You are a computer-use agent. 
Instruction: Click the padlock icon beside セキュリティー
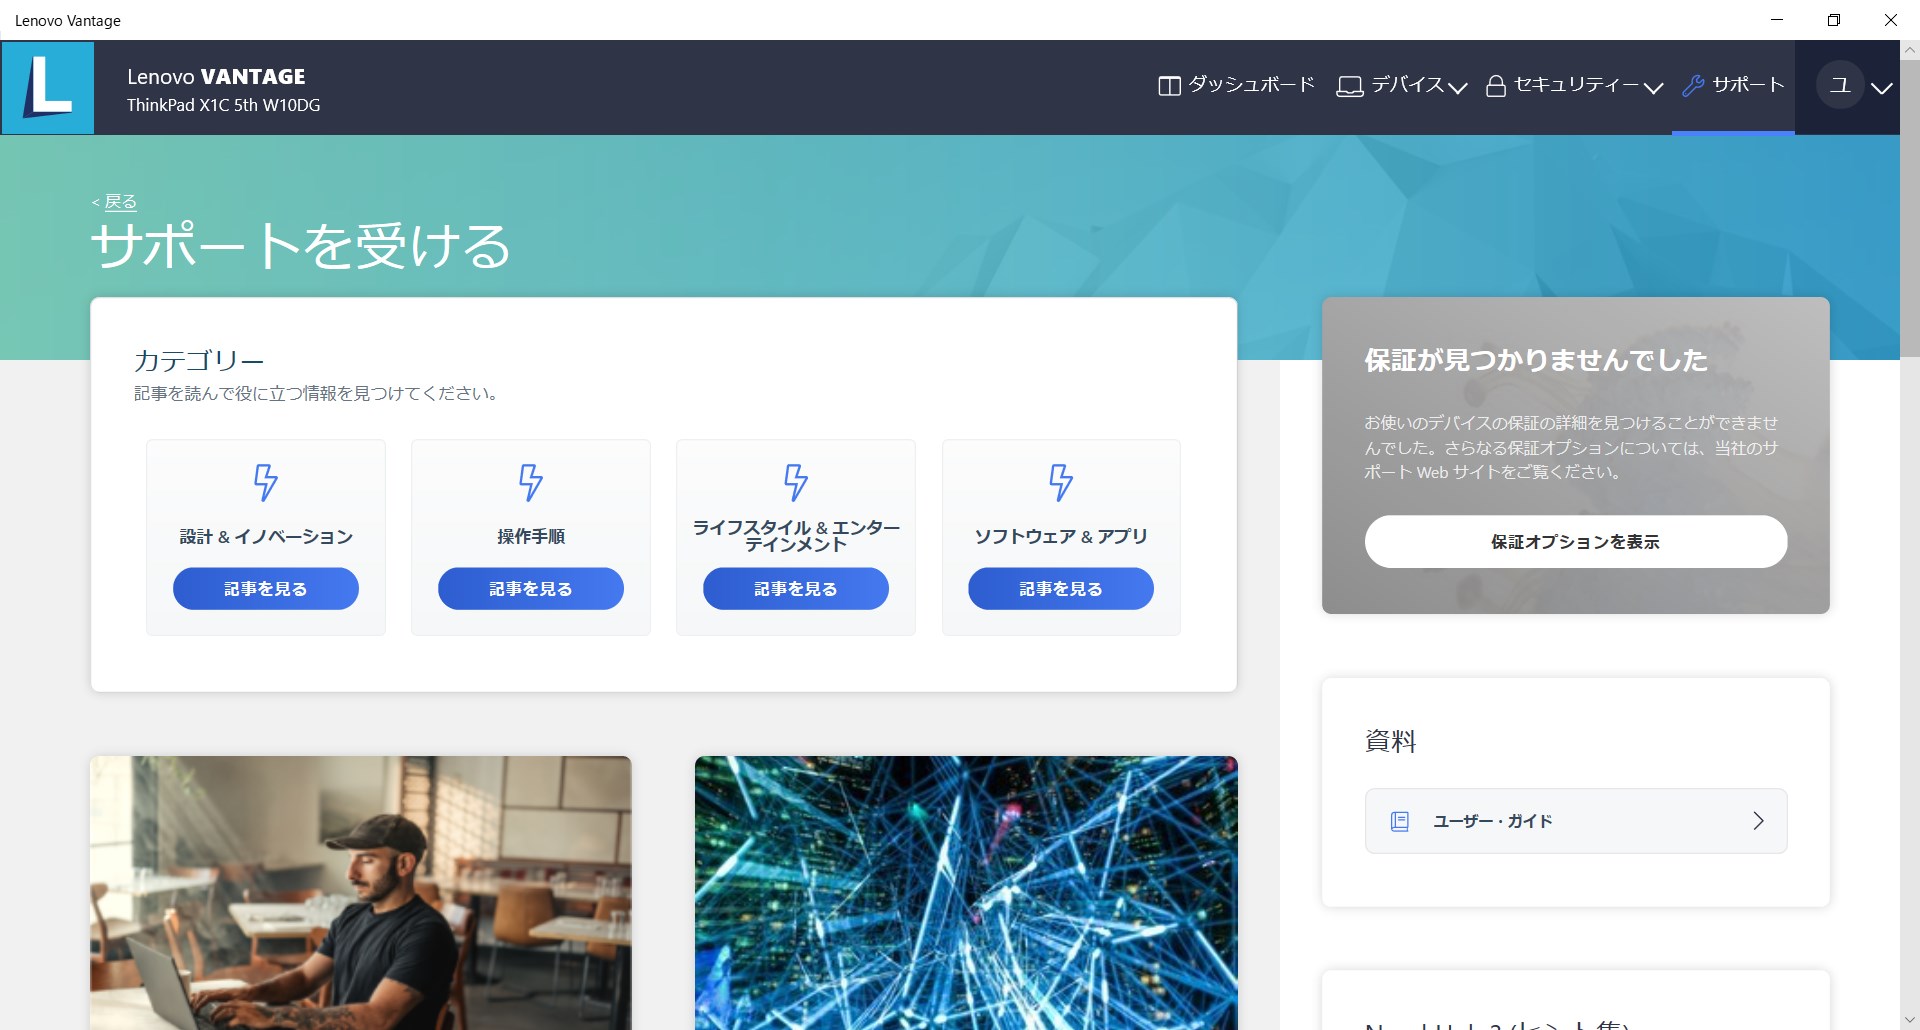1495,85
